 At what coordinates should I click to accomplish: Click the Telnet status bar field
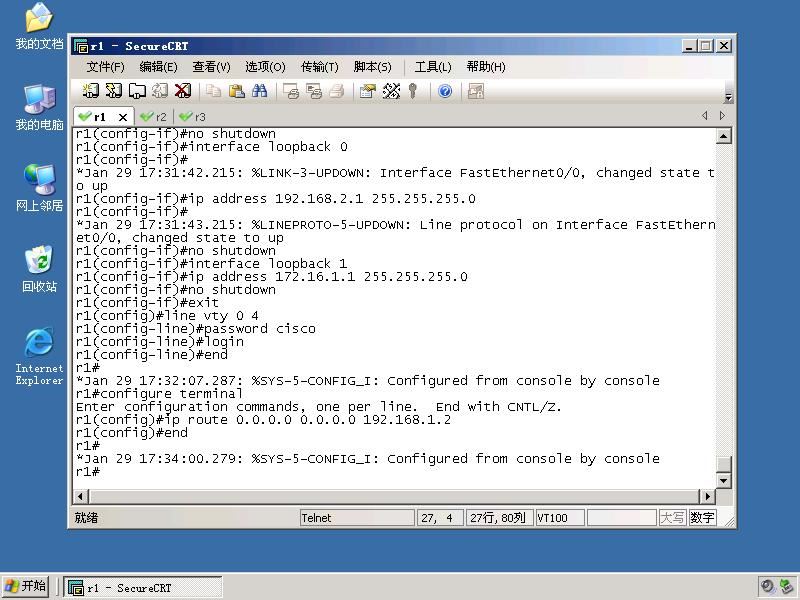[357, 518]
